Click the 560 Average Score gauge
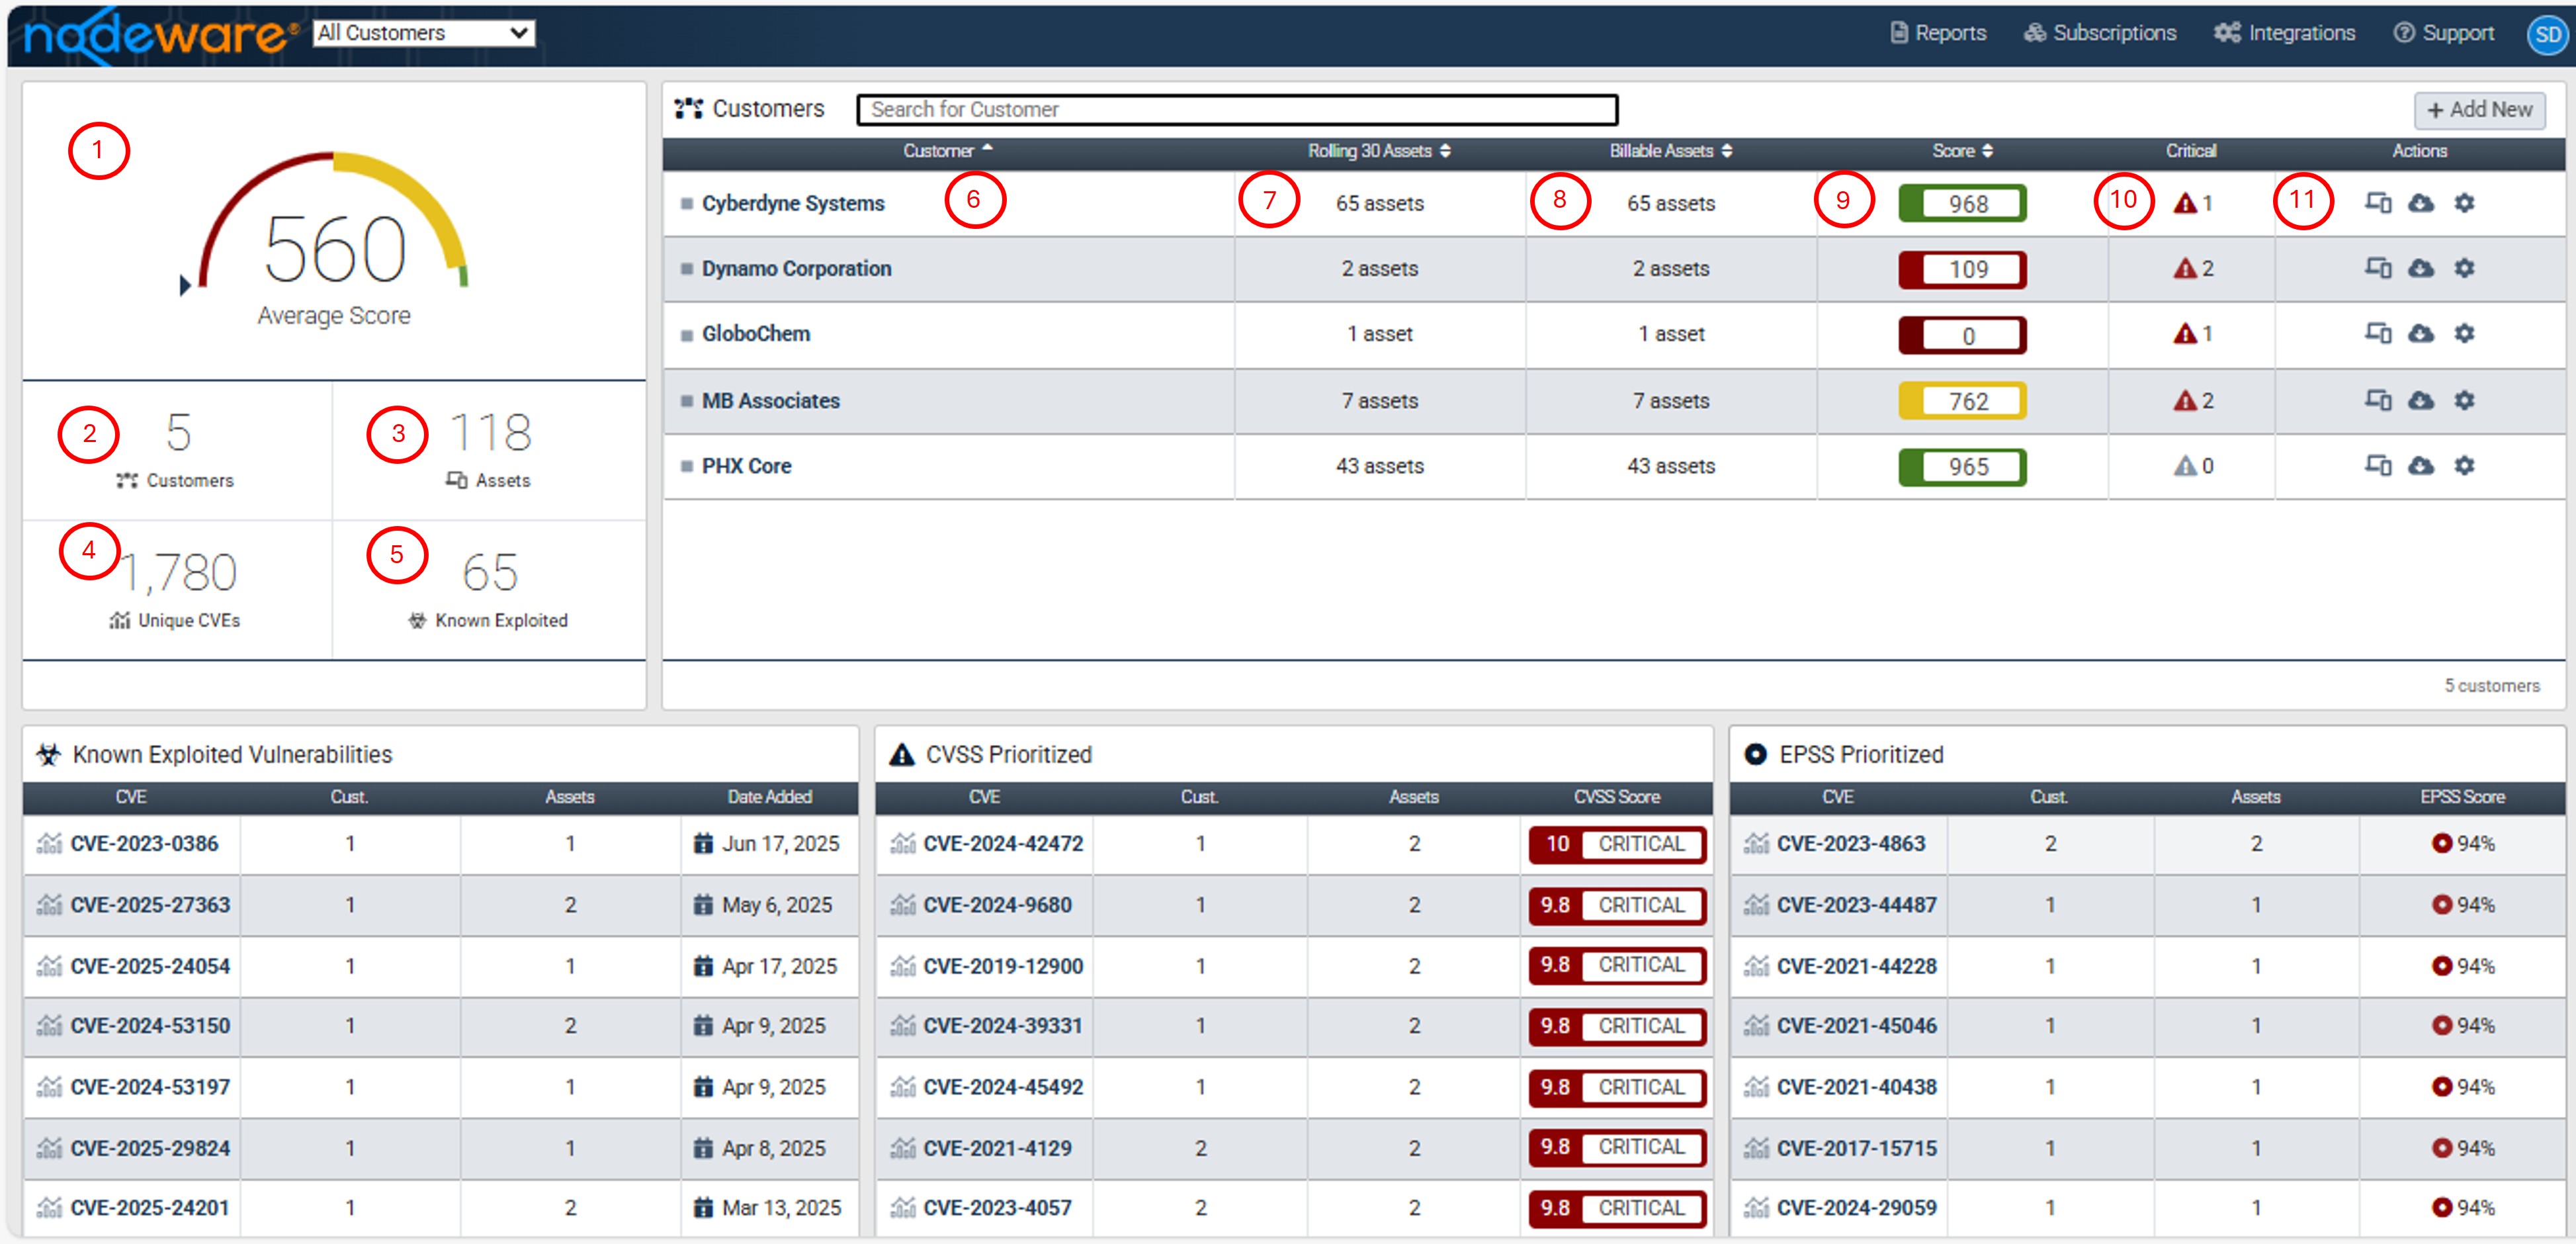This screenshot has width=2576, height=1244. pos(333,240)
